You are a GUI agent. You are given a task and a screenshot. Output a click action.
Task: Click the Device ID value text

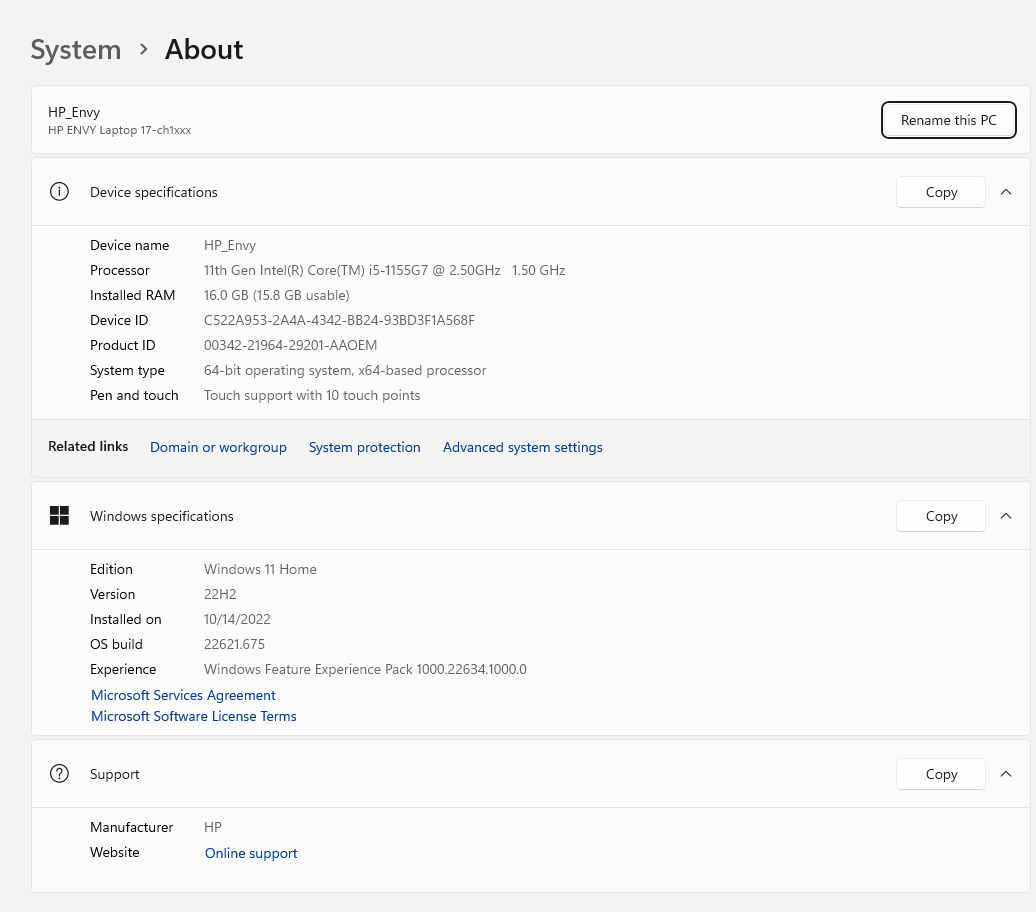pos(339,320)
